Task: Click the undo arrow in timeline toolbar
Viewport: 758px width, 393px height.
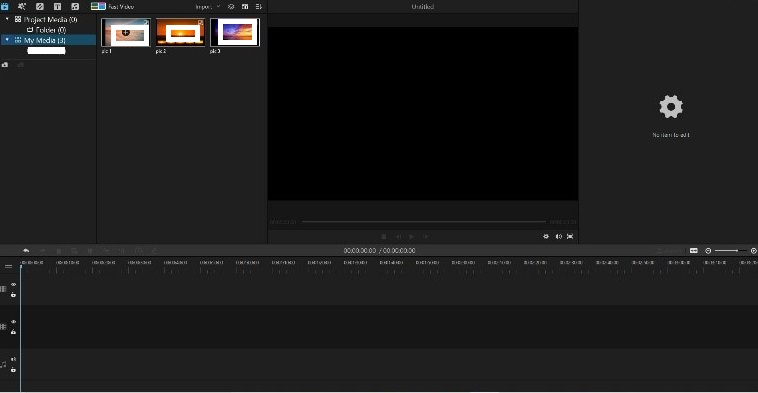Action: point(26,250)
